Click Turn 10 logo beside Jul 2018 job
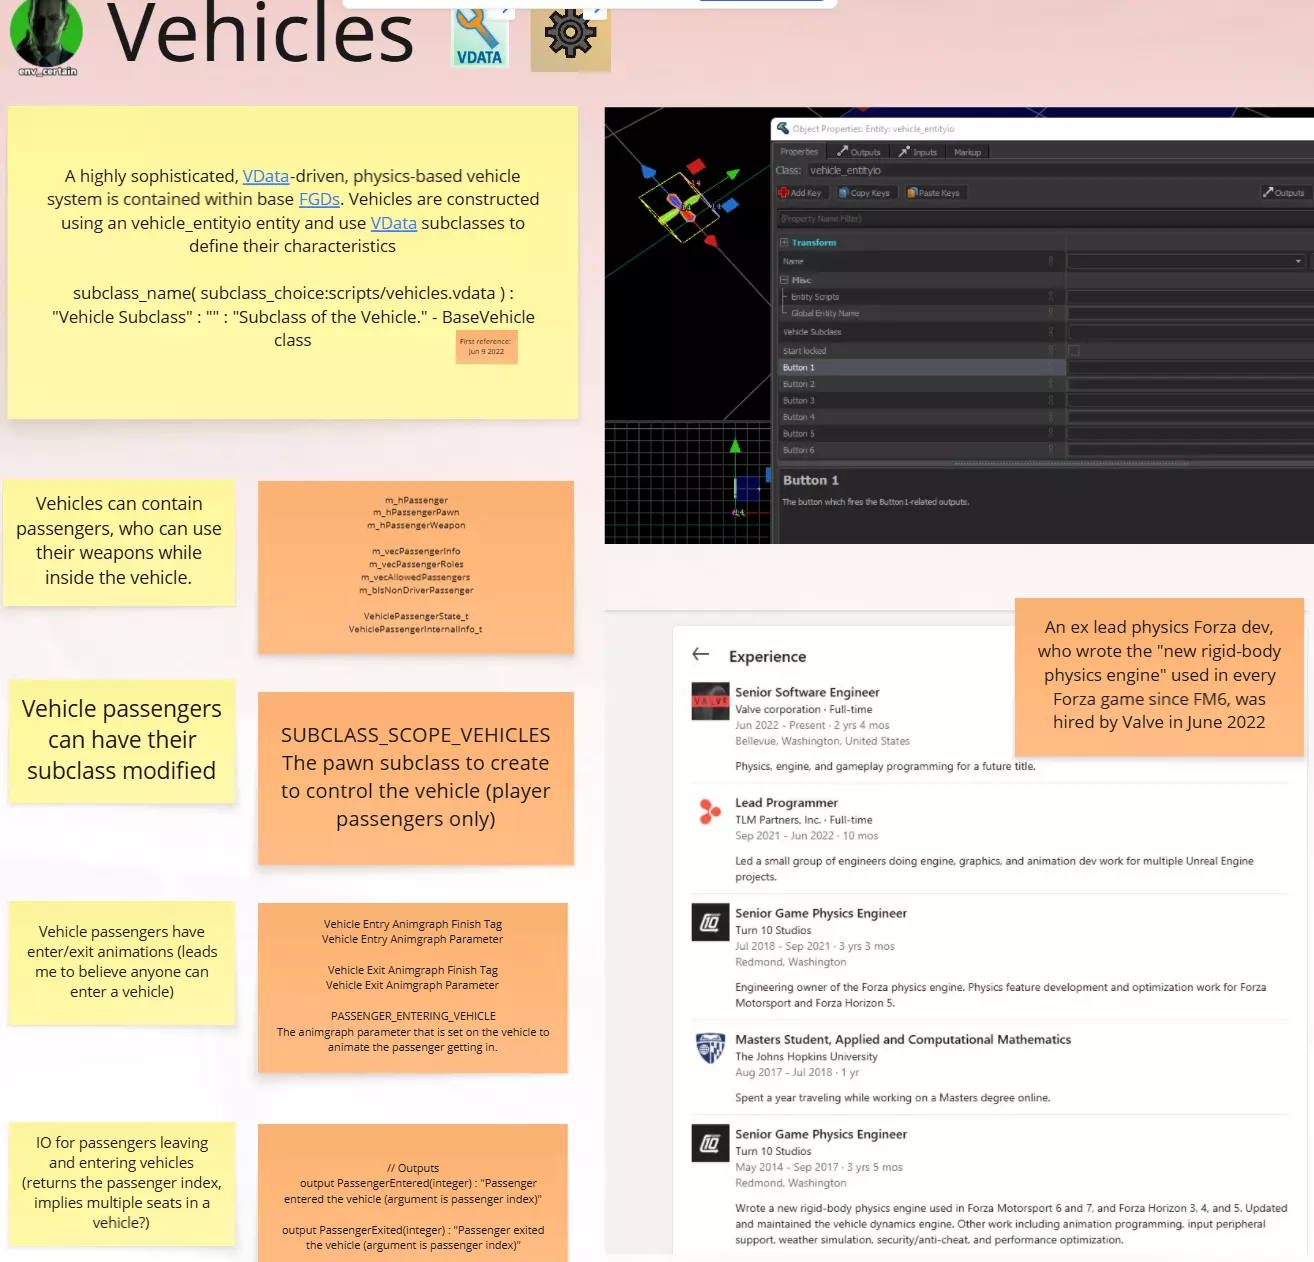Image resolution: width=1314 pixels, height=1262 pixels. 710,922
